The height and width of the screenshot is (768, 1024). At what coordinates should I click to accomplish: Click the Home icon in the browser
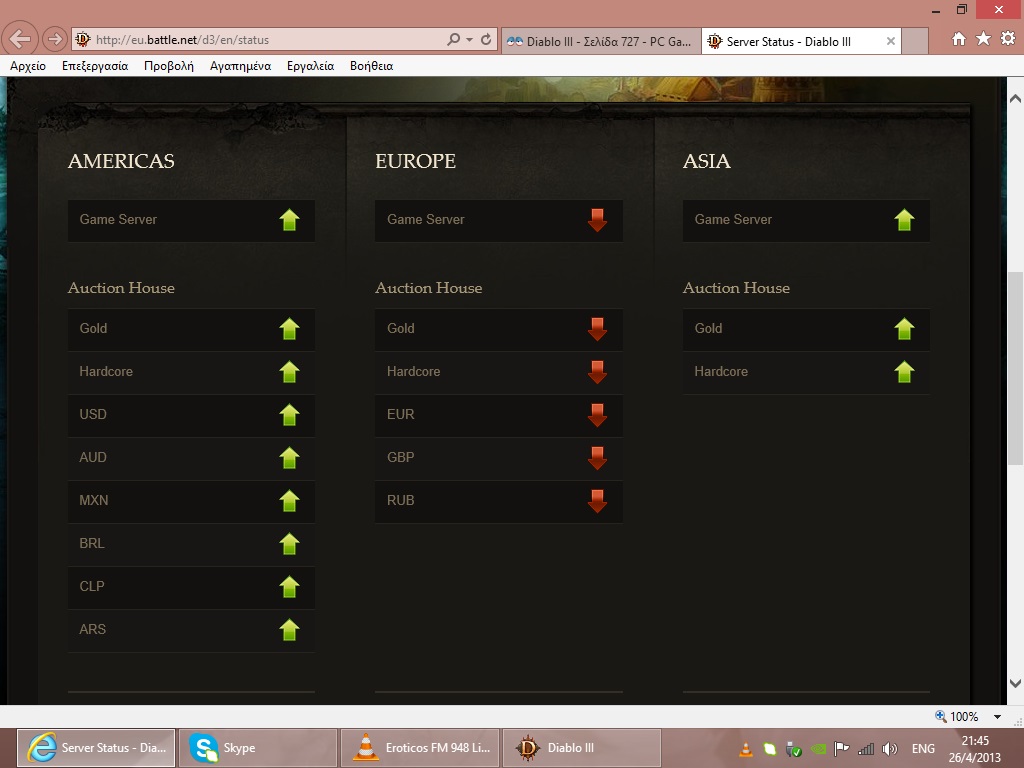958,39
